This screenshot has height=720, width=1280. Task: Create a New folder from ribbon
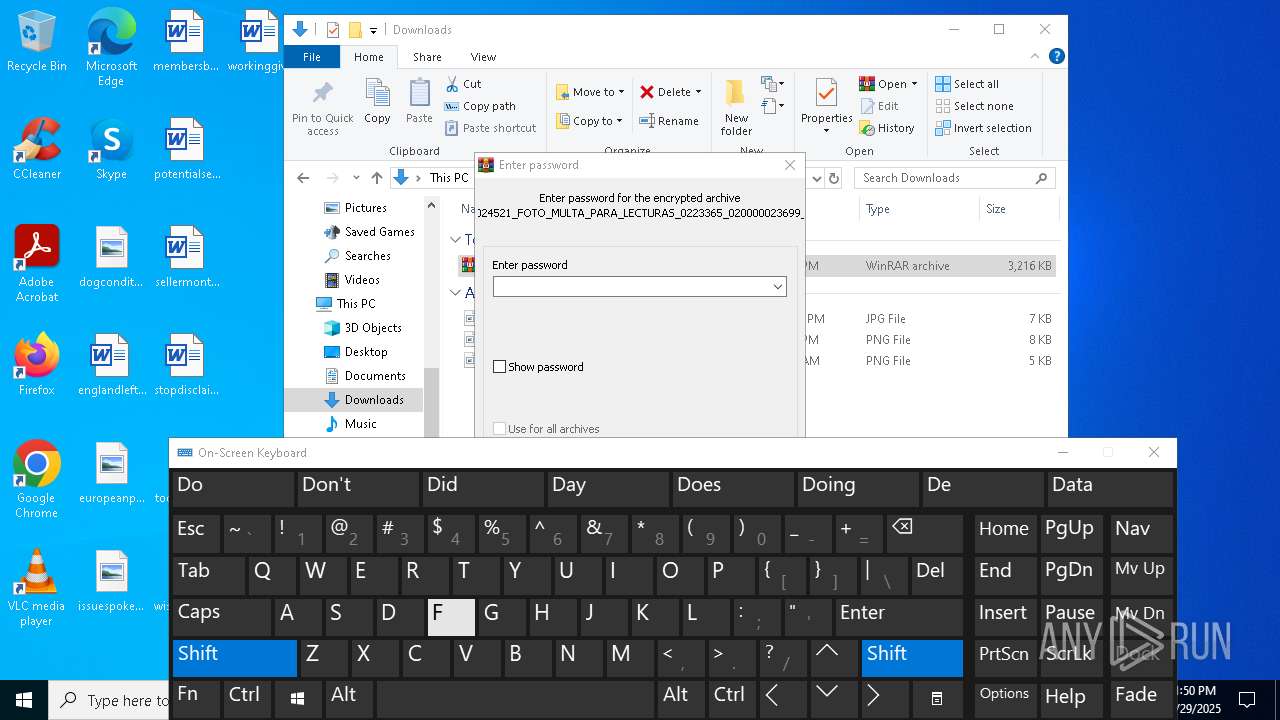pyautogui.click(x=736, y=108)
